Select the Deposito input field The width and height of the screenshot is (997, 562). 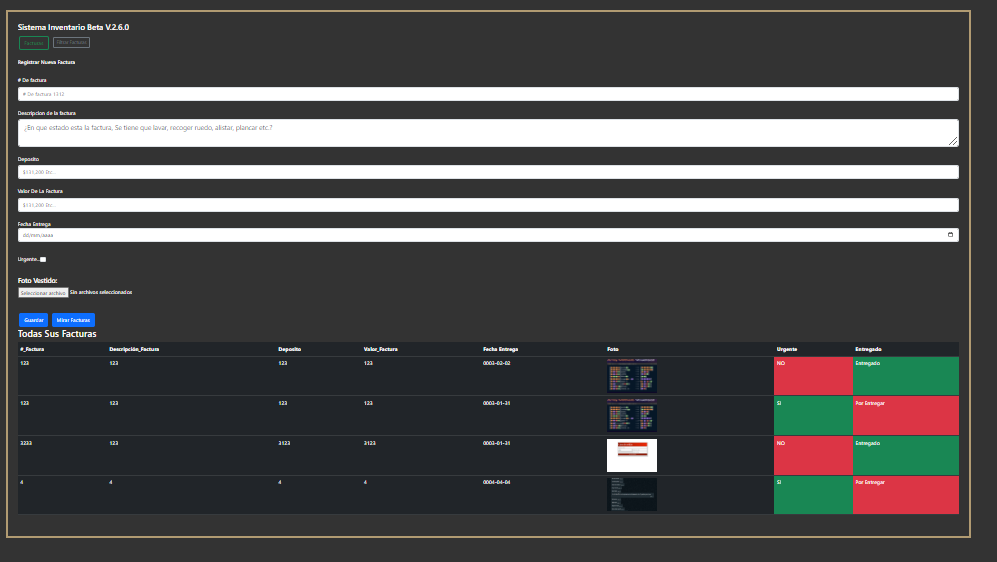click(488, 172)
